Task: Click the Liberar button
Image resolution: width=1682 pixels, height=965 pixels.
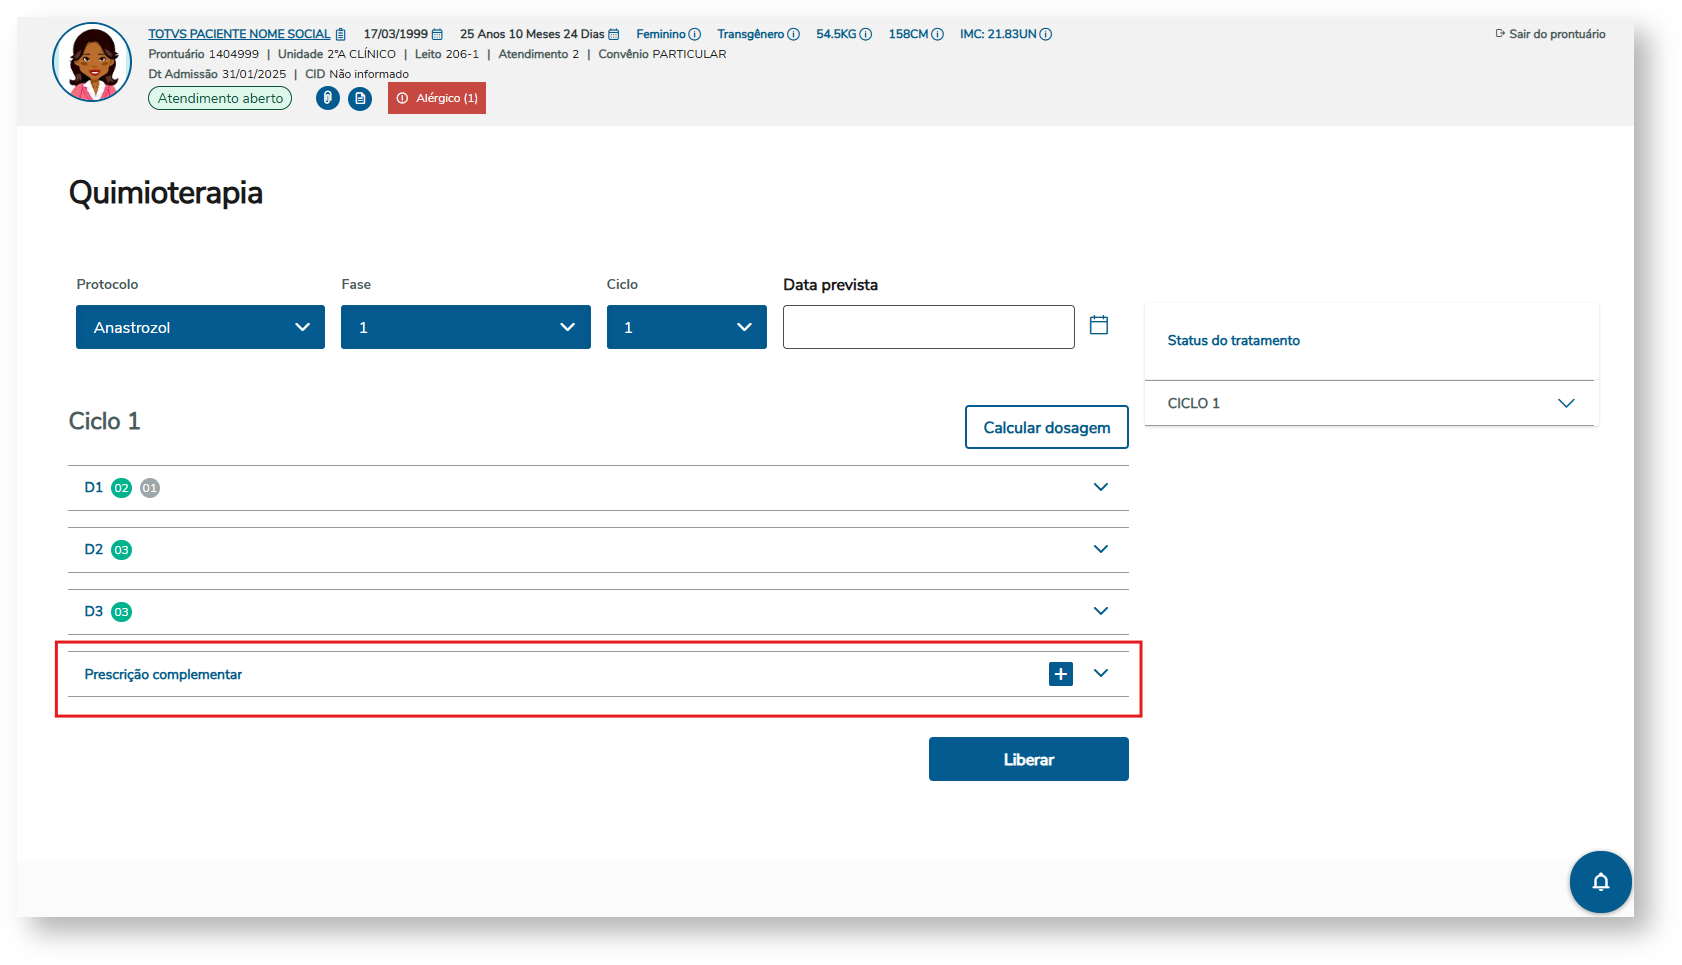Action: coord(1029,759)
